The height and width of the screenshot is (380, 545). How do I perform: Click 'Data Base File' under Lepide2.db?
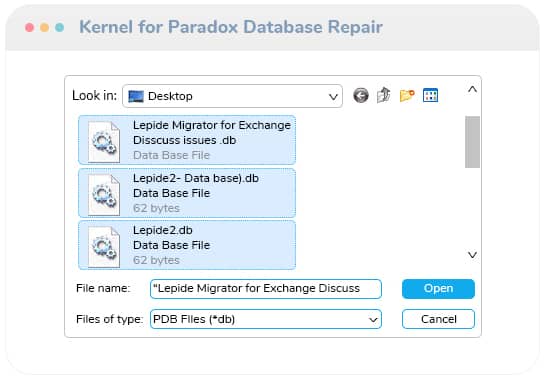[x=171, y=245]
